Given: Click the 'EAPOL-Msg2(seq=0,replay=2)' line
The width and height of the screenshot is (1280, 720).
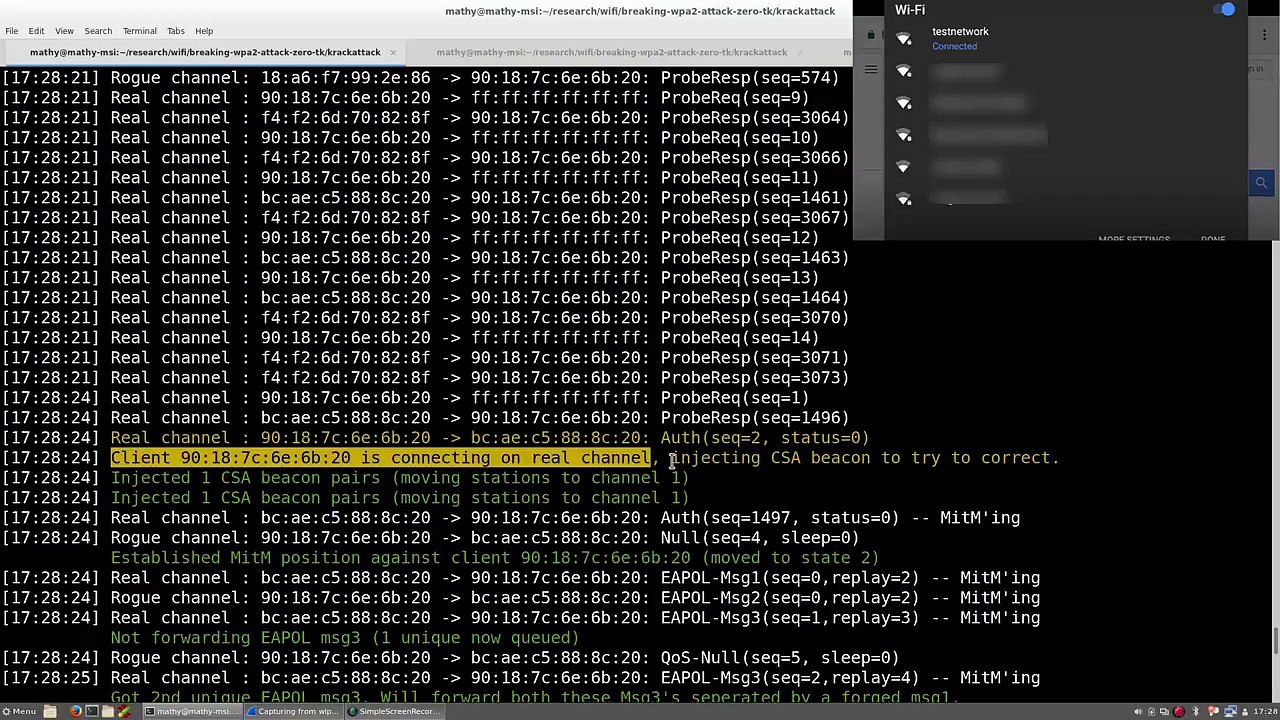Looking at the screenshot, I should (521, 598).
